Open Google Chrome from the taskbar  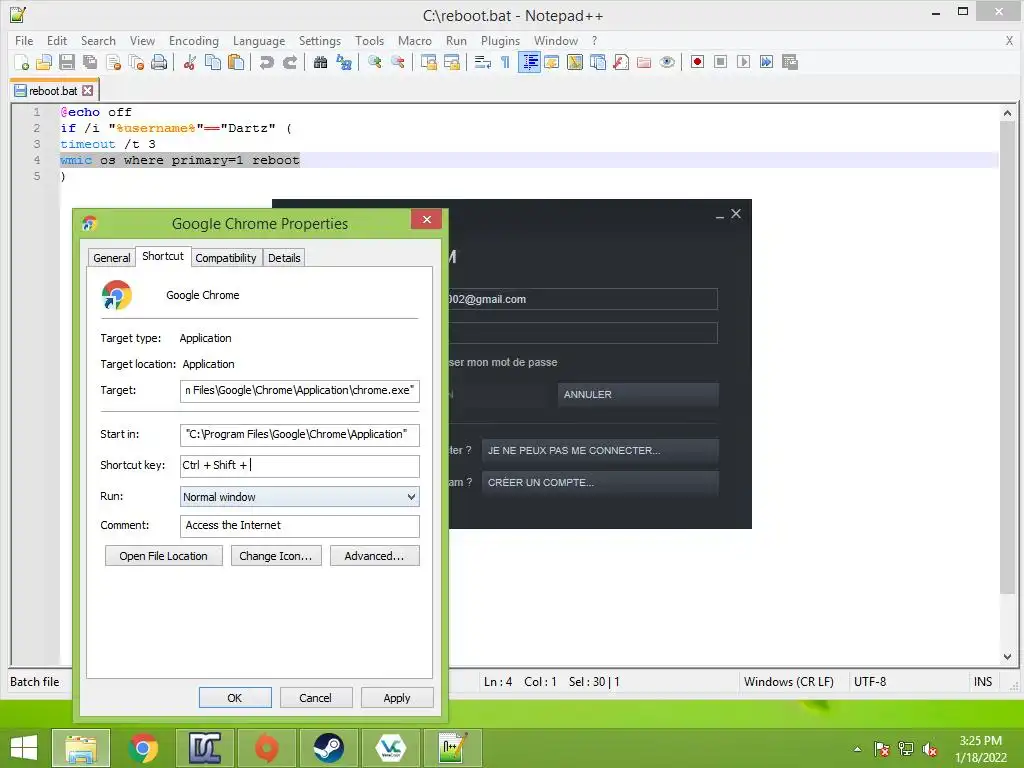(144, 748)
